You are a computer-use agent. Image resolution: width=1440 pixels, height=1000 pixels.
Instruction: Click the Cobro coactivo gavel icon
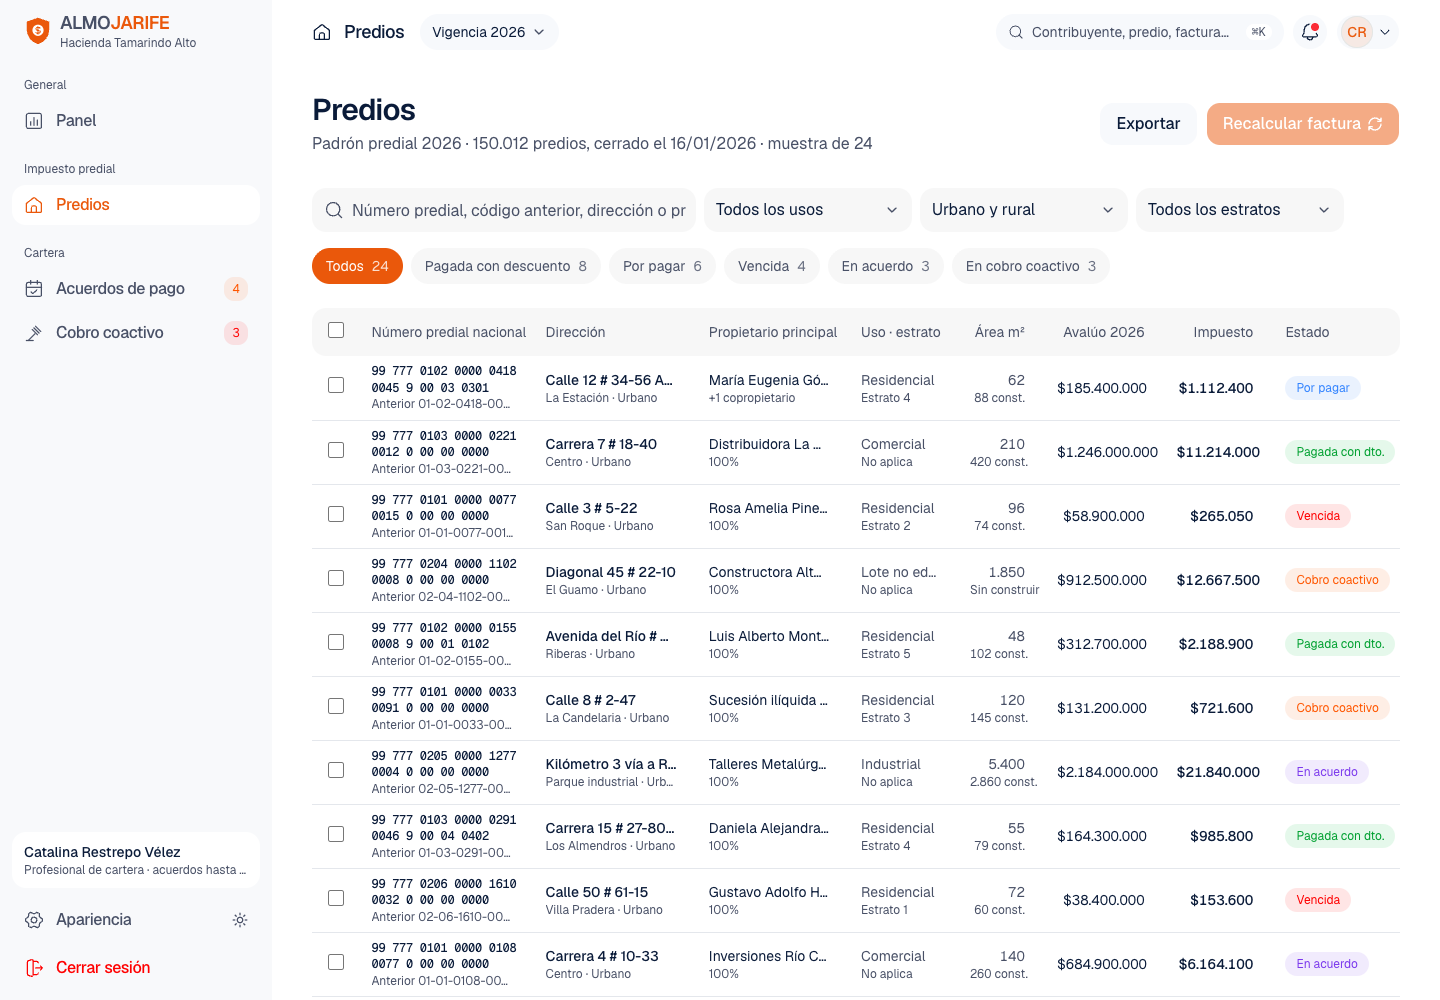pyautogui.click(x=34, y=333)
